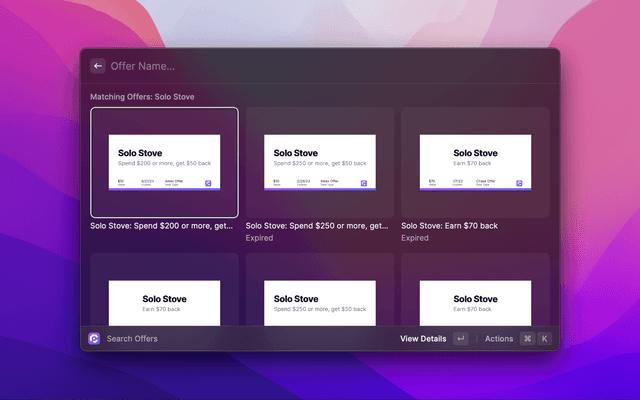Click the View Details button
640x400 pixels.
pyautogui.click(x=423, y=339)
